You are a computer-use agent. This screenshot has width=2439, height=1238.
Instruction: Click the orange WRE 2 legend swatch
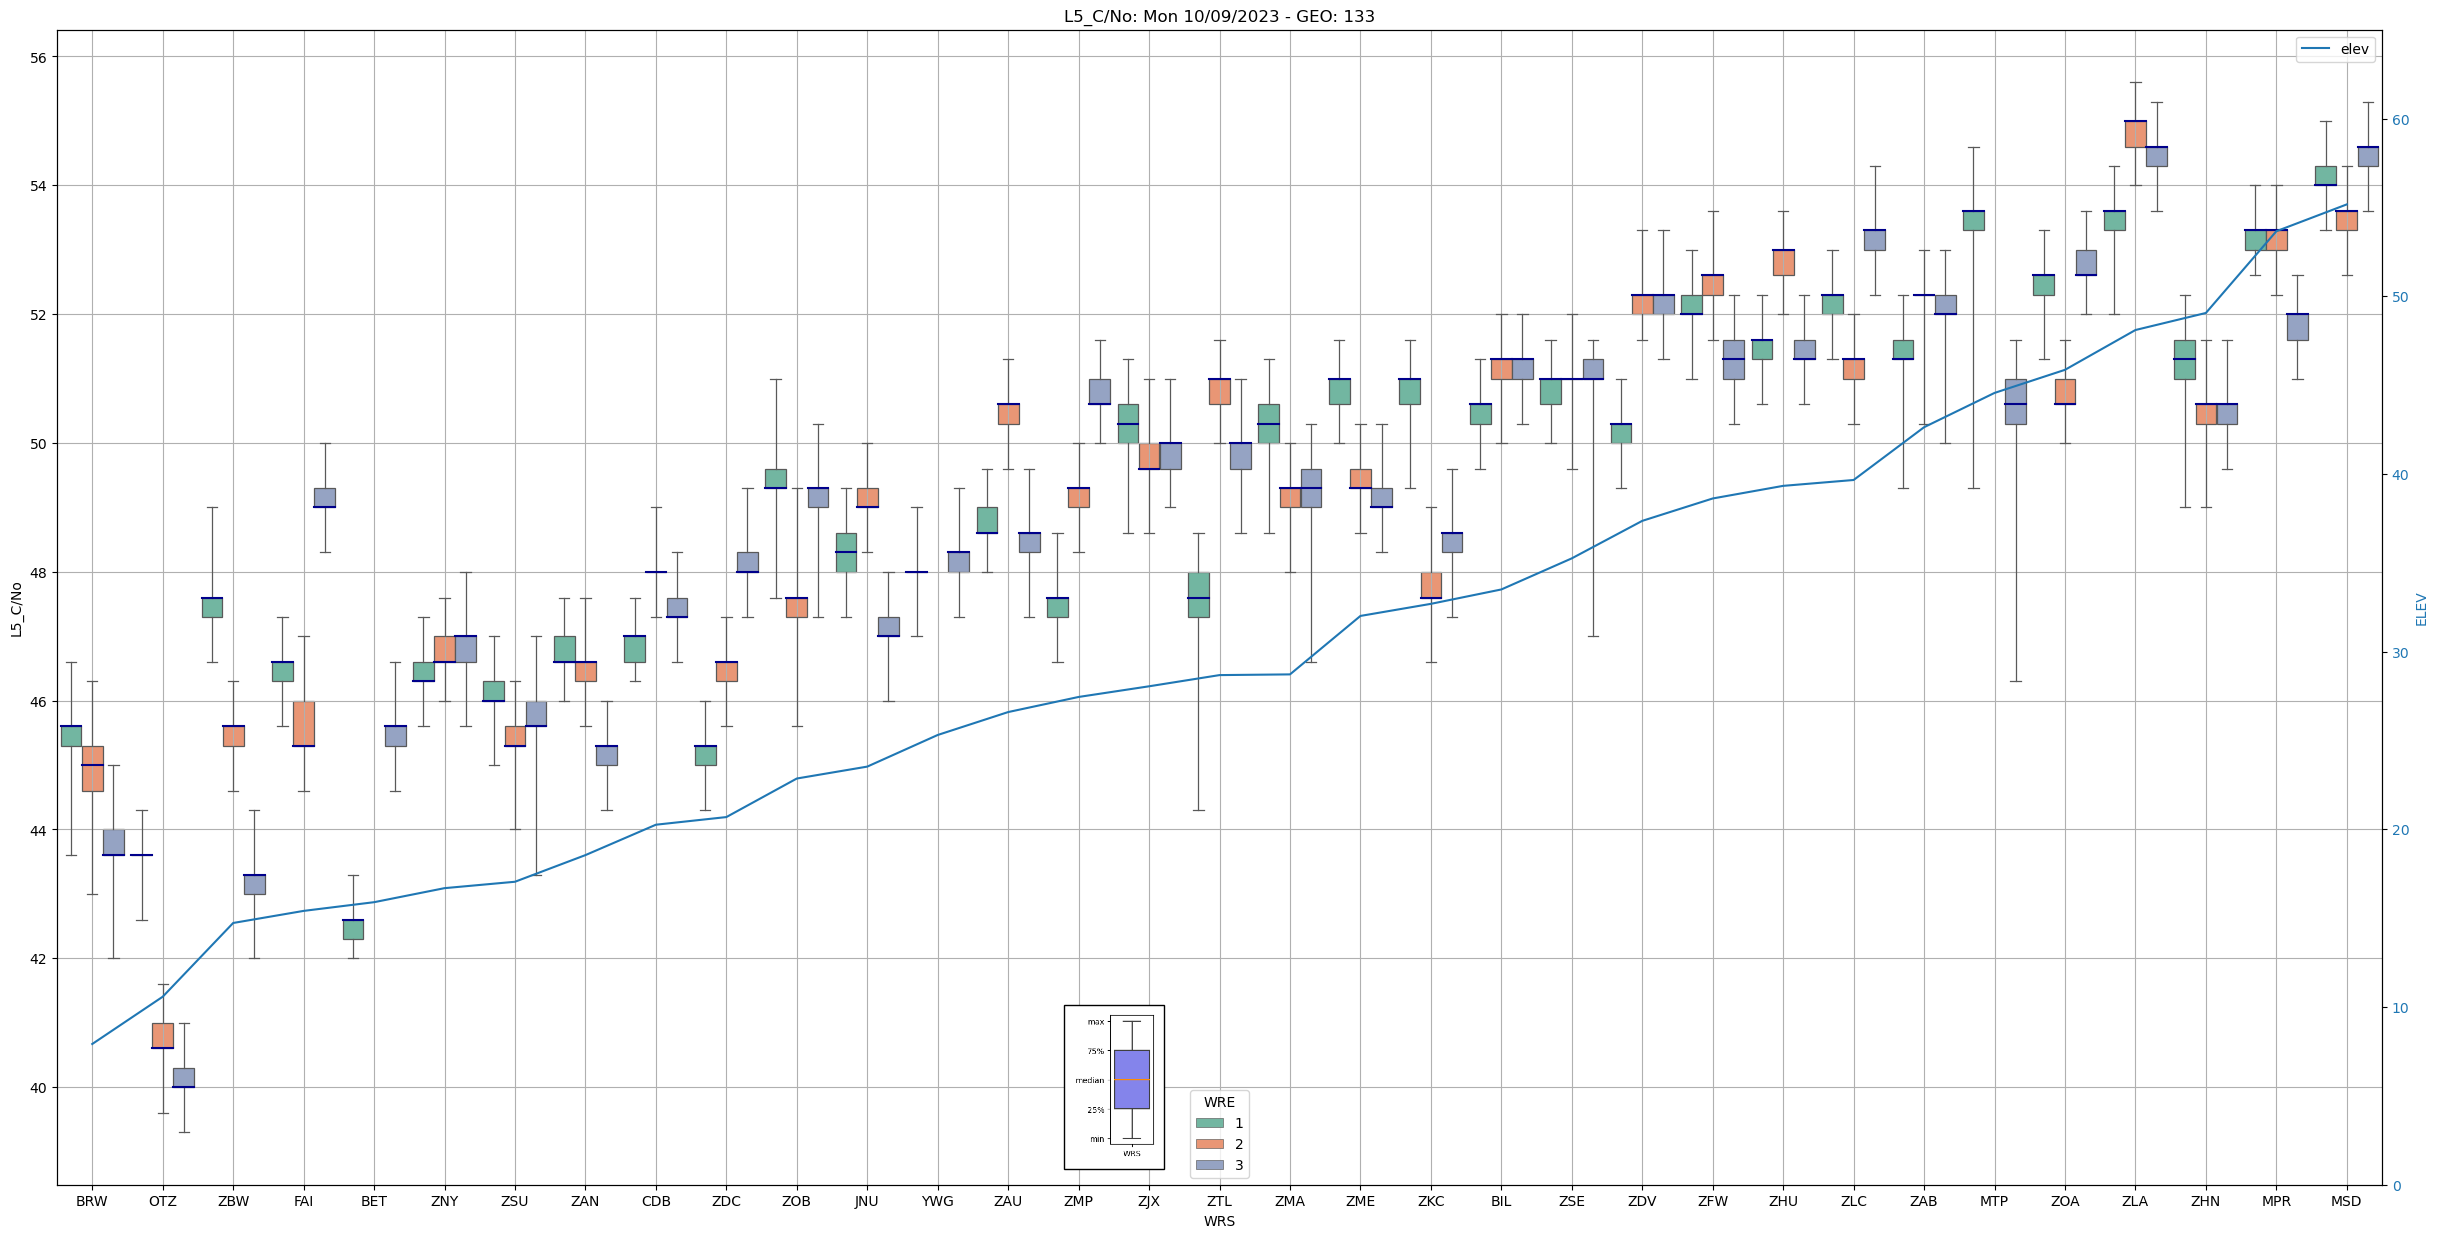coord(1209,1144)
